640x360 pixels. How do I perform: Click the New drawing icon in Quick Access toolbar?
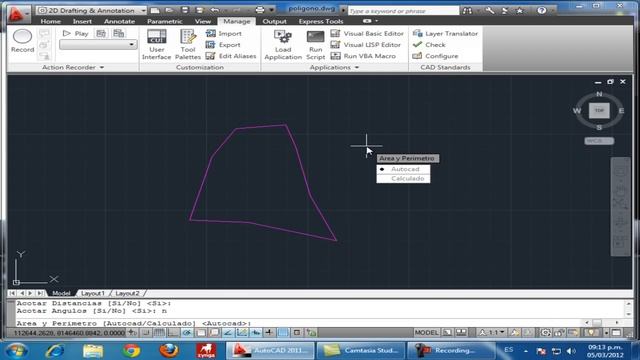pyautogui.click(x=155, y=10)
